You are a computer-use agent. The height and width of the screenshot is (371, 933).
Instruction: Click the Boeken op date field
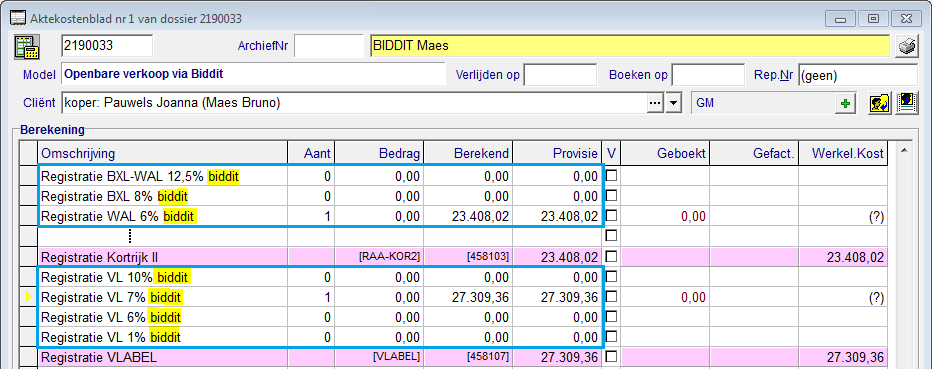pos(708,75)
